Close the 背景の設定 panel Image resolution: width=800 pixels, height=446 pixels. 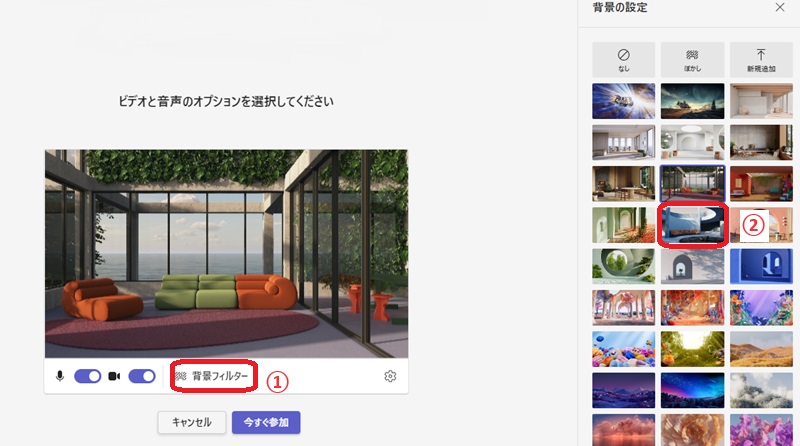(x=780, y=7)
